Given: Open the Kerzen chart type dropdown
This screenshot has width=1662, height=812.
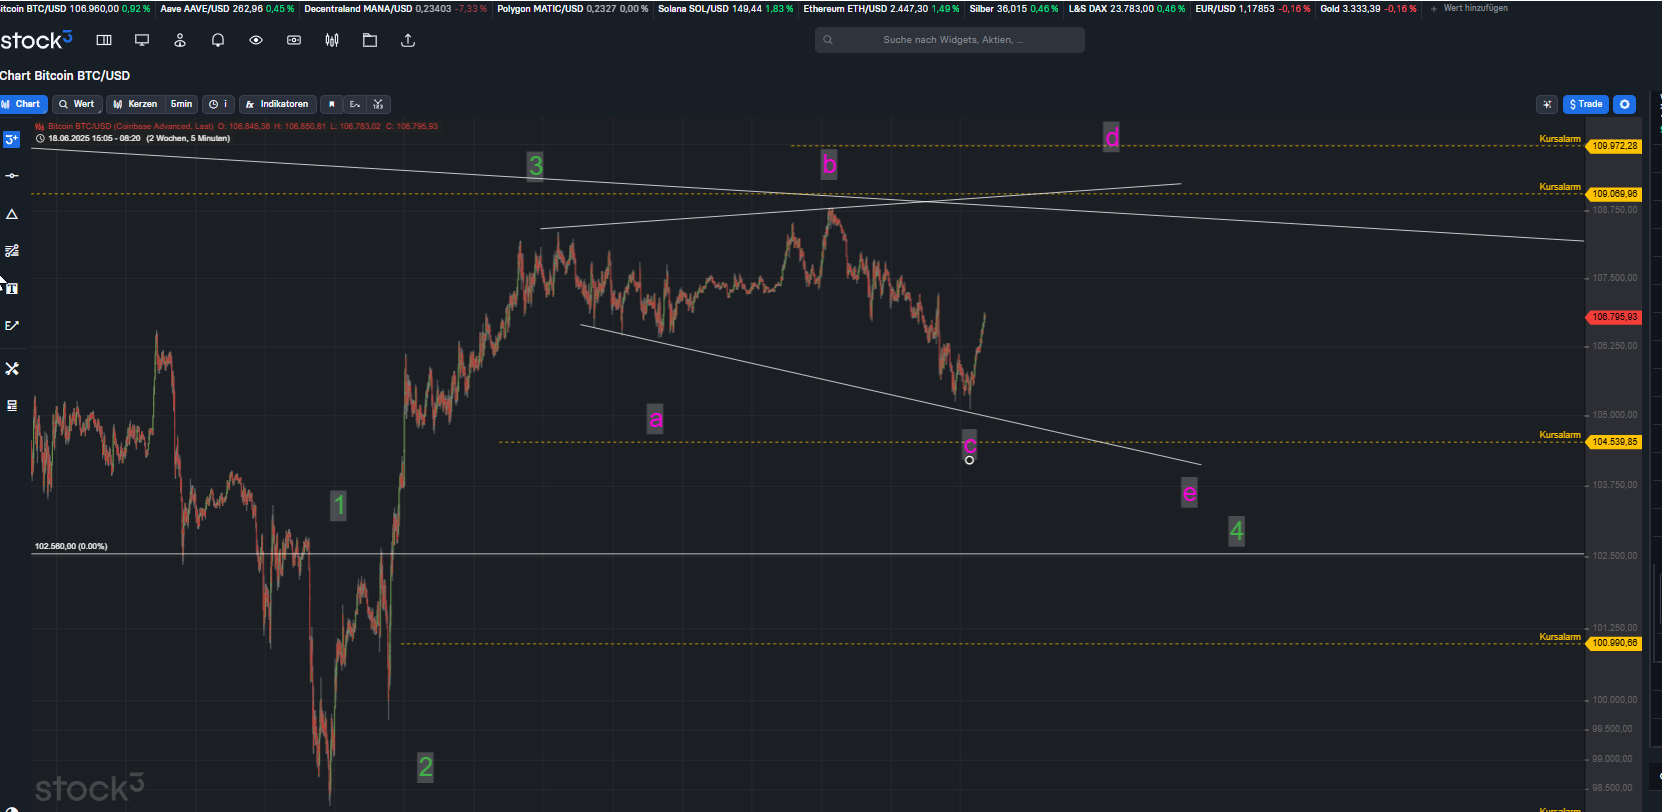Looking at the screenshot, I should coord(135,104).
